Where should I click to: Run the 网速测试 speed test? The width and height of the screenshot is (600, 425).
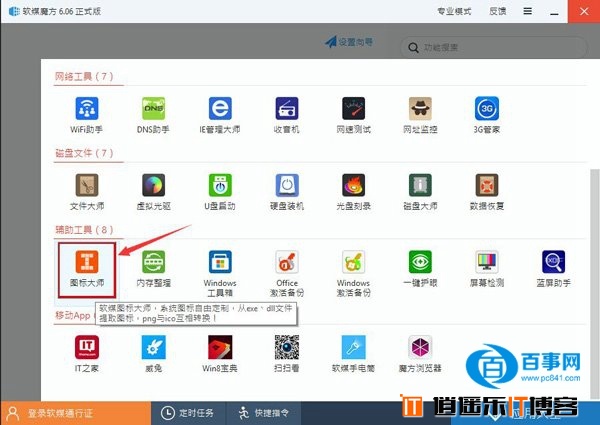[354, 115]
